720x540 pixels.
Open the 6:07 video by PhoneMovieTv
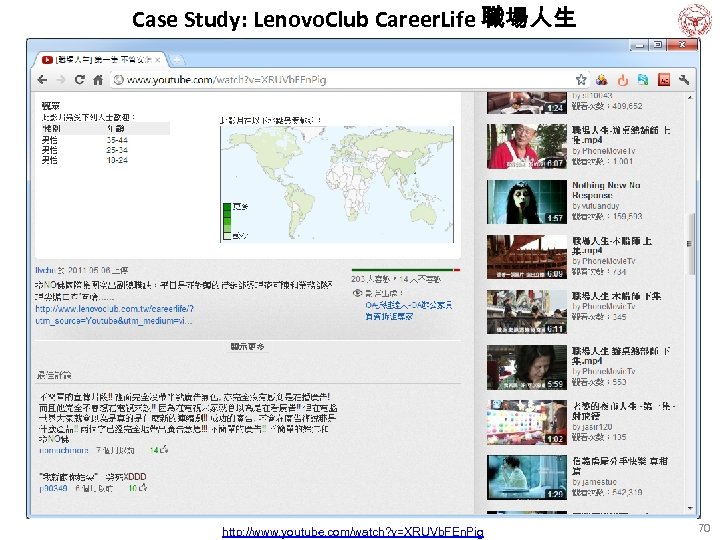tap(527, 146)
